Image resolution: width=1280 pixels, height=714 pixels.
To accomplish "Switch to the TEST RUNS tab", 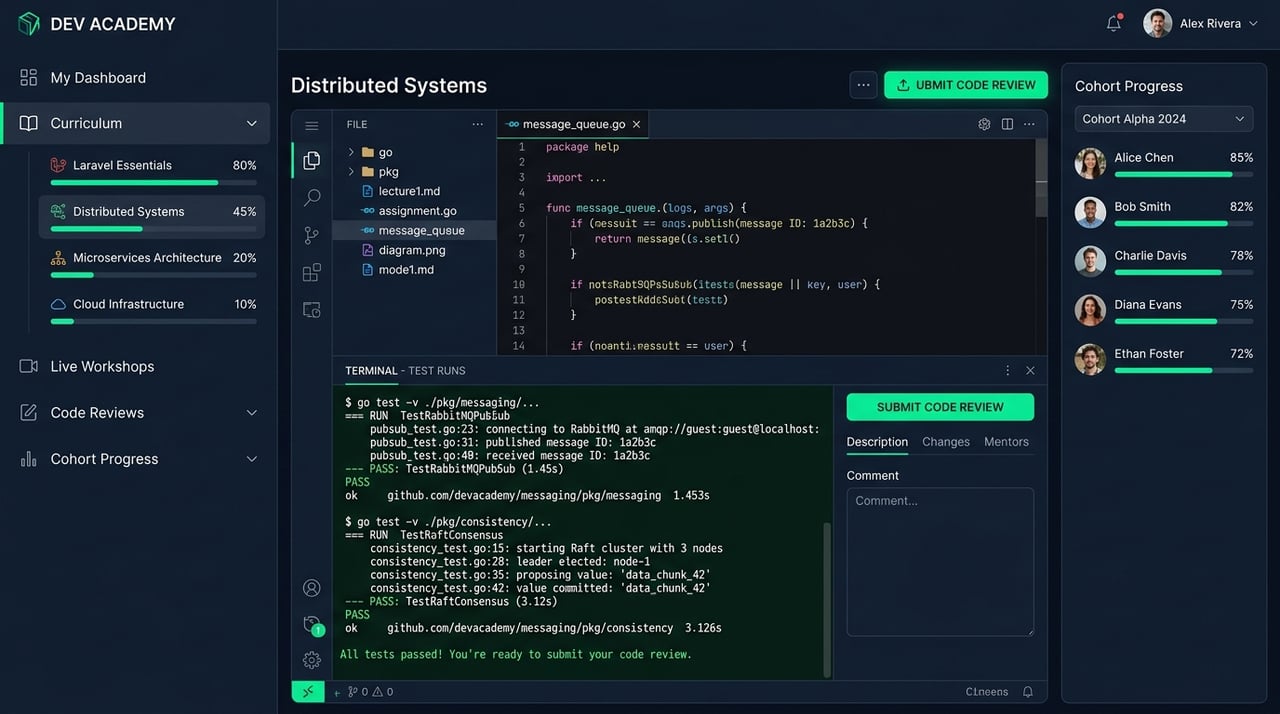I will pyautogui.click(x=437, y=370).
